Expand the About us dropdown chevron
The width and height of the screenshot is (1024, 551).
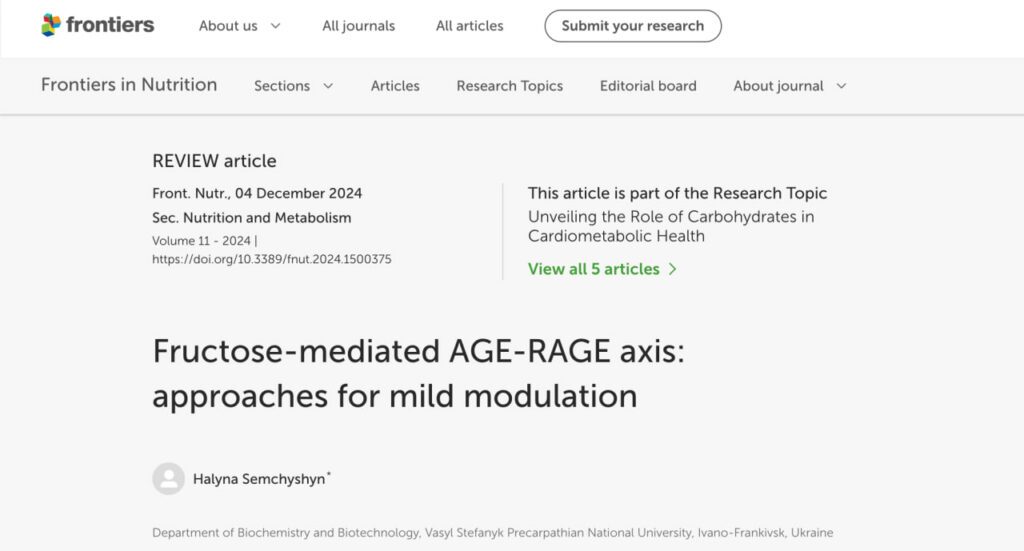point(276,26)
